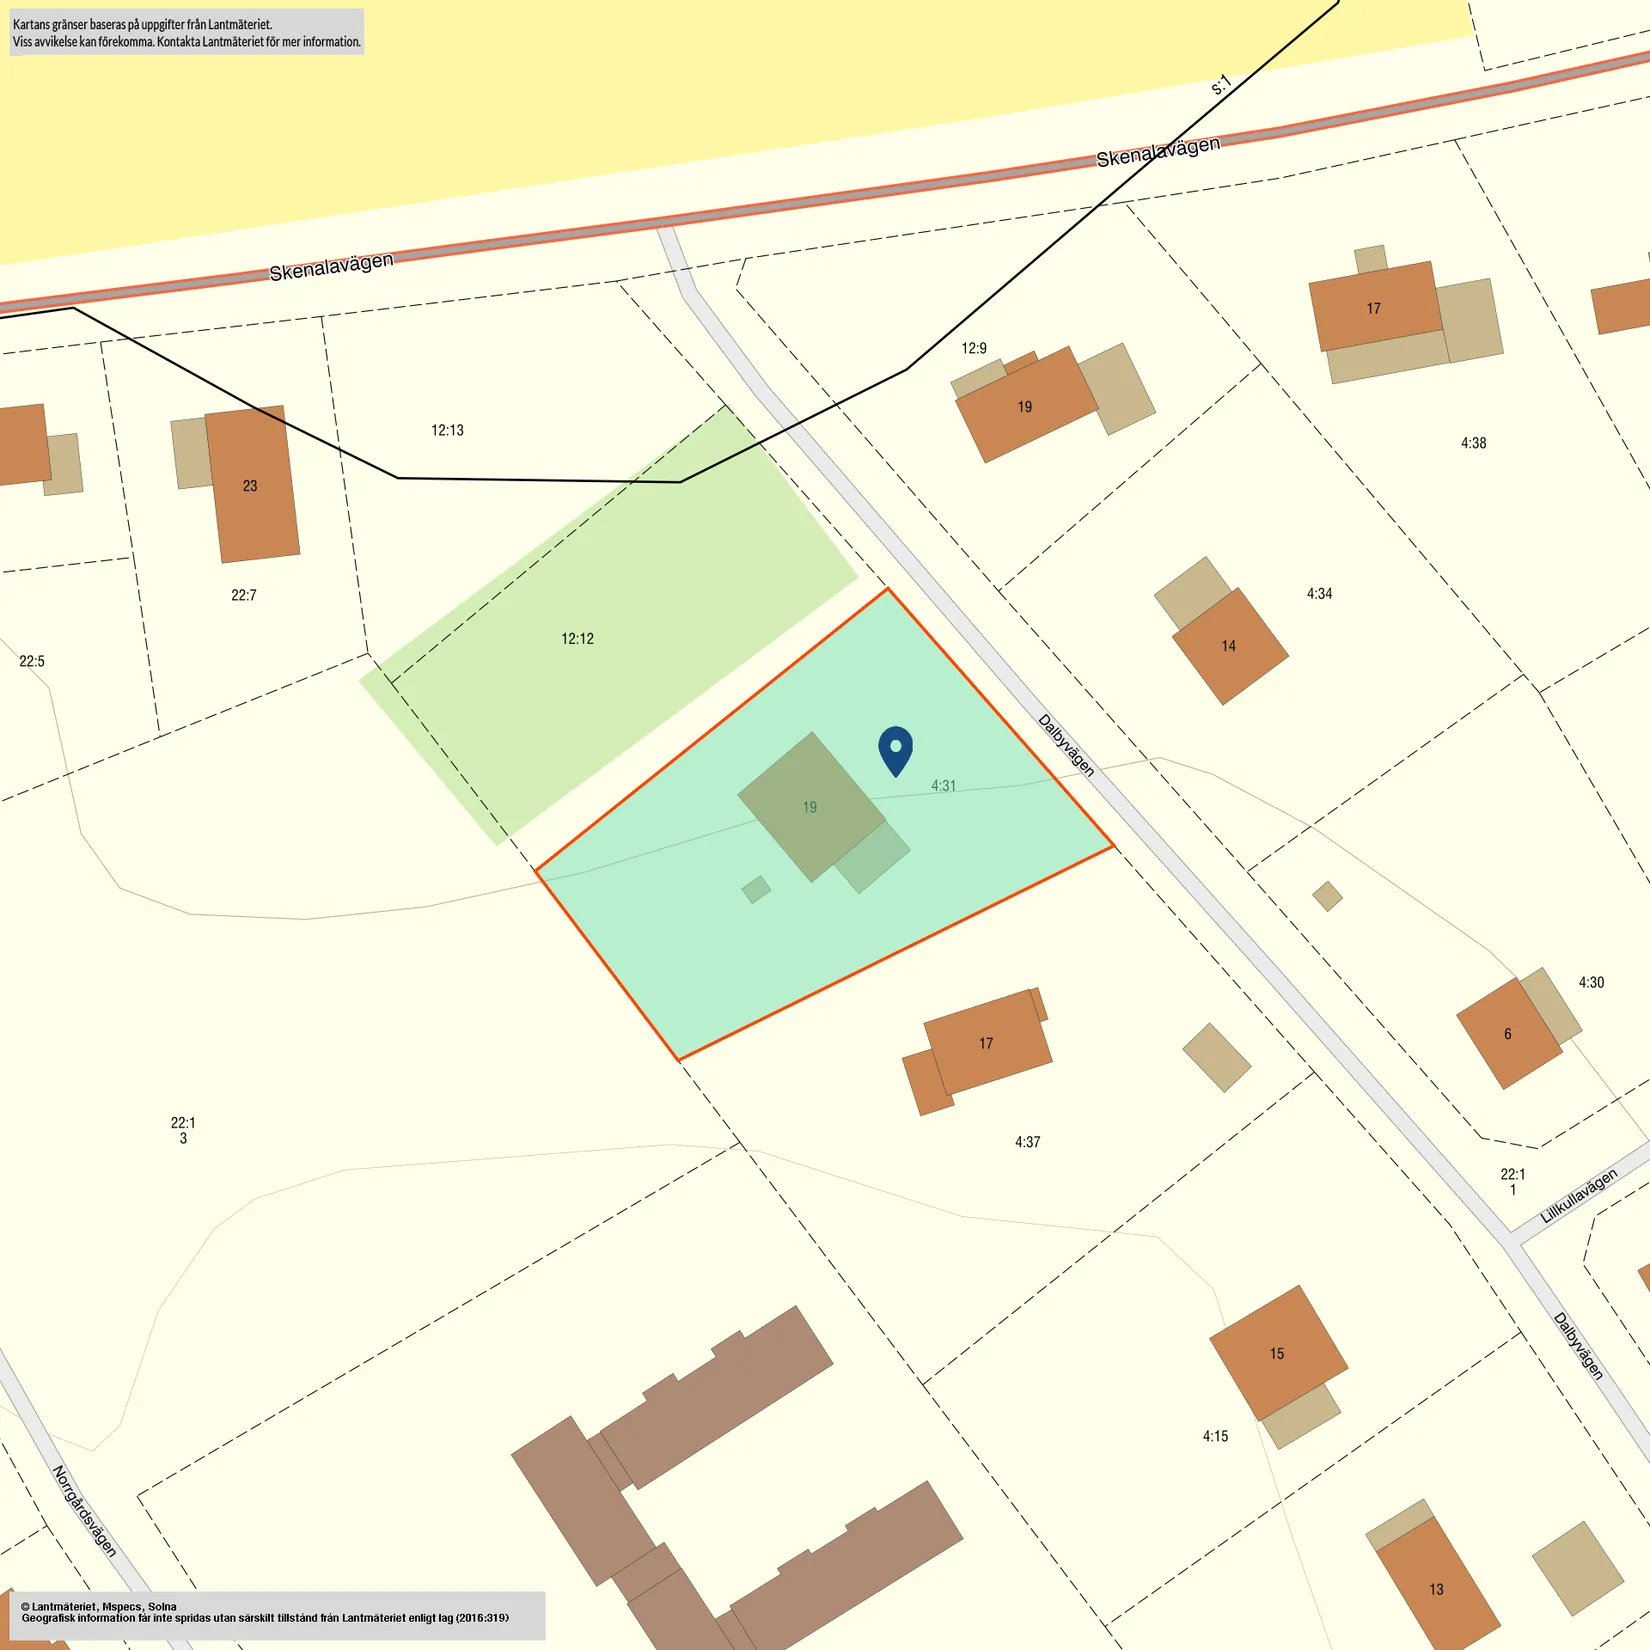The height and width of the screenshot is (1650, 1650).
Task: Click the 22:1 label with number 3
Action: (x=183, y=1130)
